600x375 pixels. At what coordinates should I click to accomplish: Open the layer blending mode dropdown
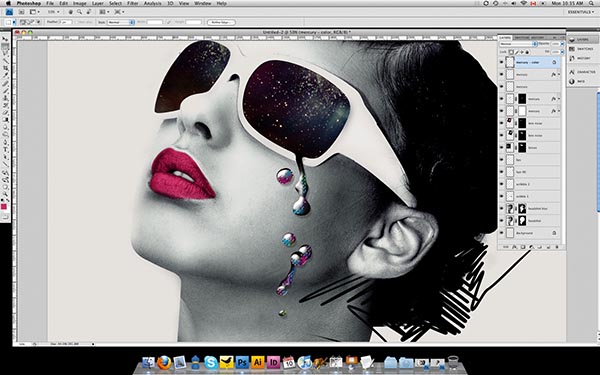[518, 44]
